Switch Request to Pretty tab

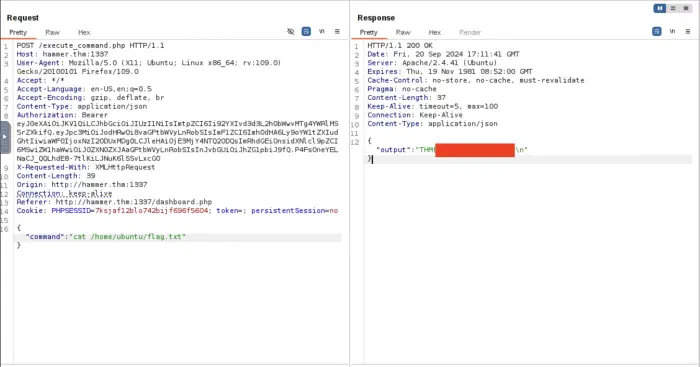18,33
